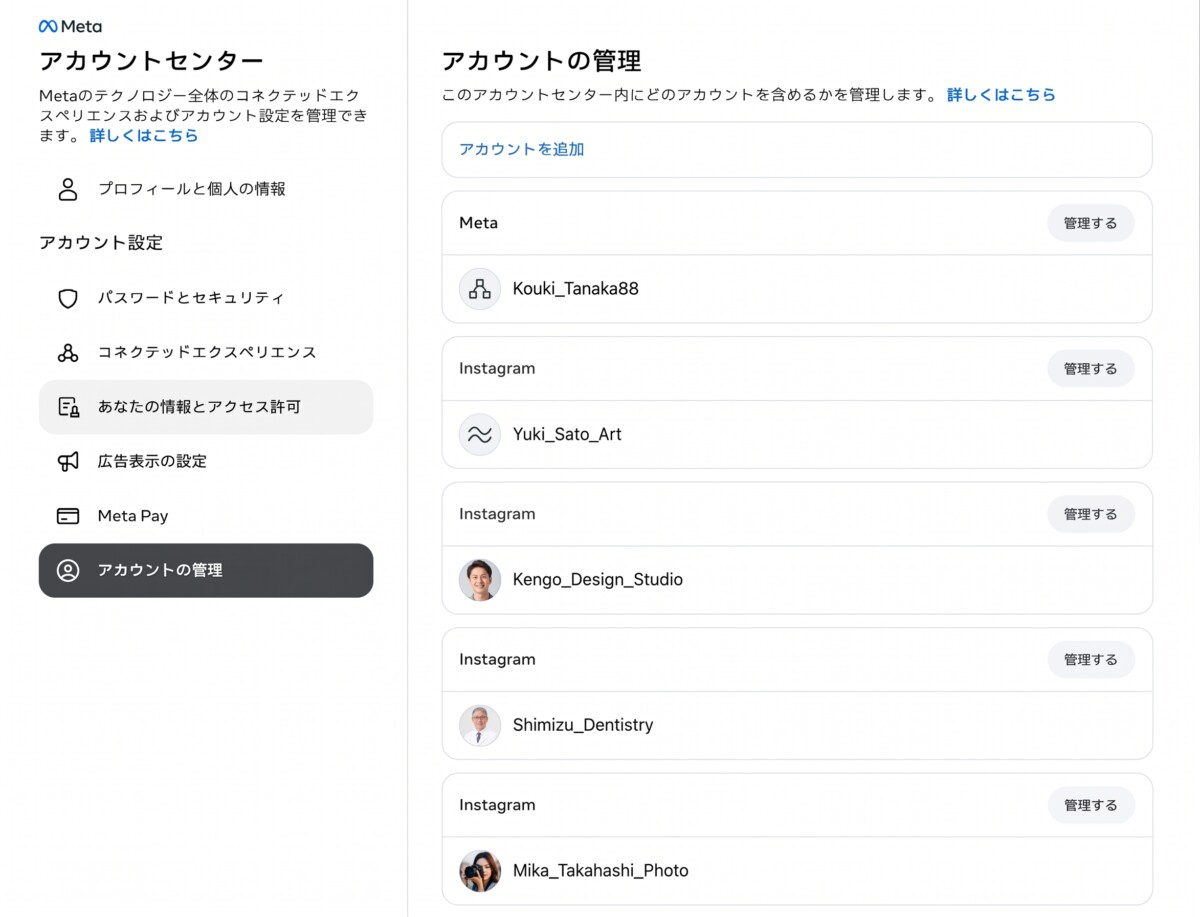The height and width of the screenshot is (917, 1200).
Task: Click Mika_Takahashi_Photo profile photo
Action: tap(480, 871)
